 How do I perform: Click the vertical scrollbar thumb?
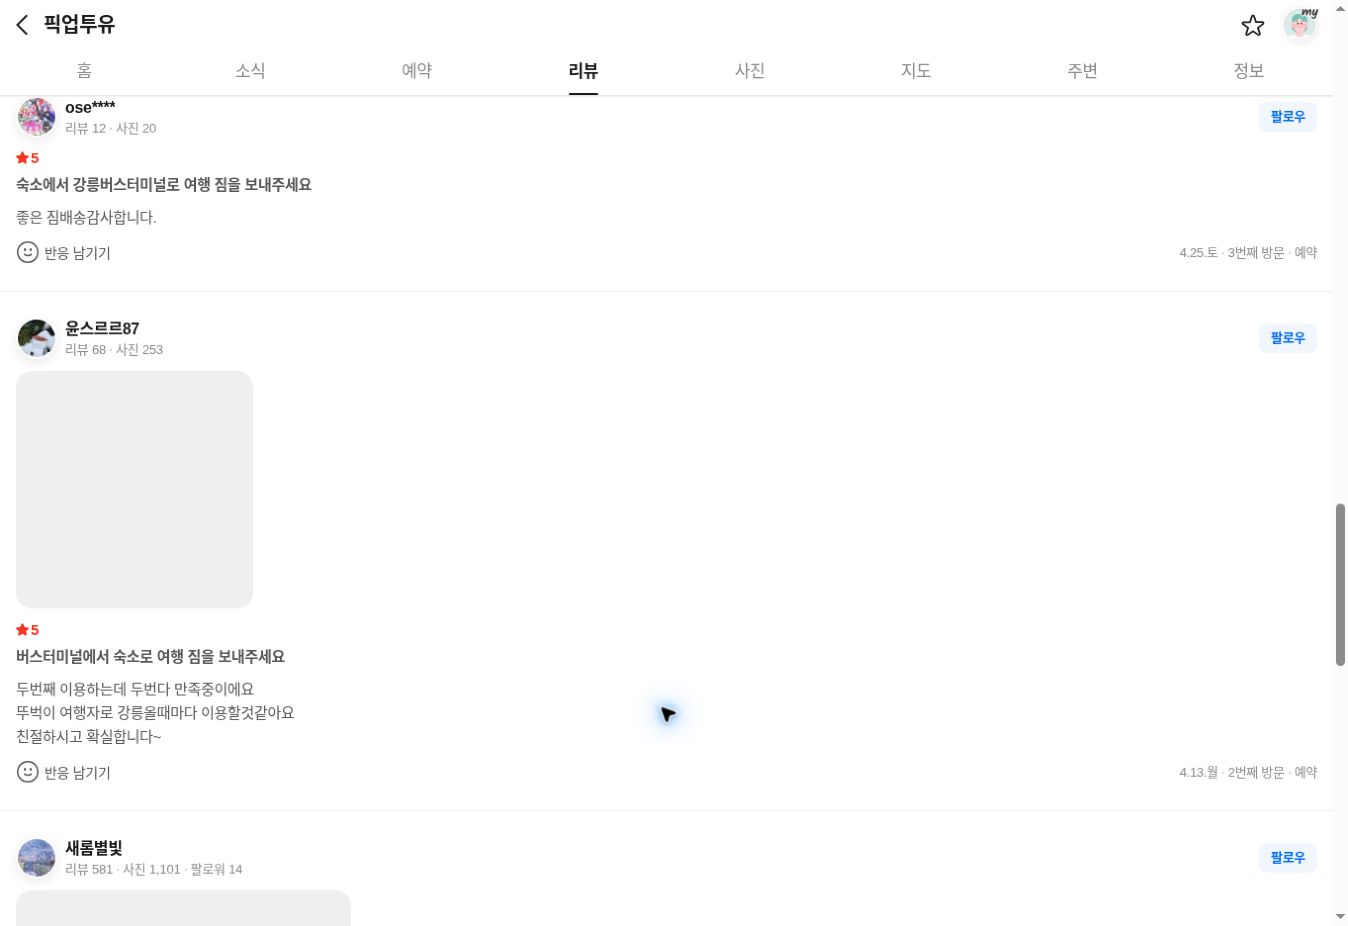1340,585
